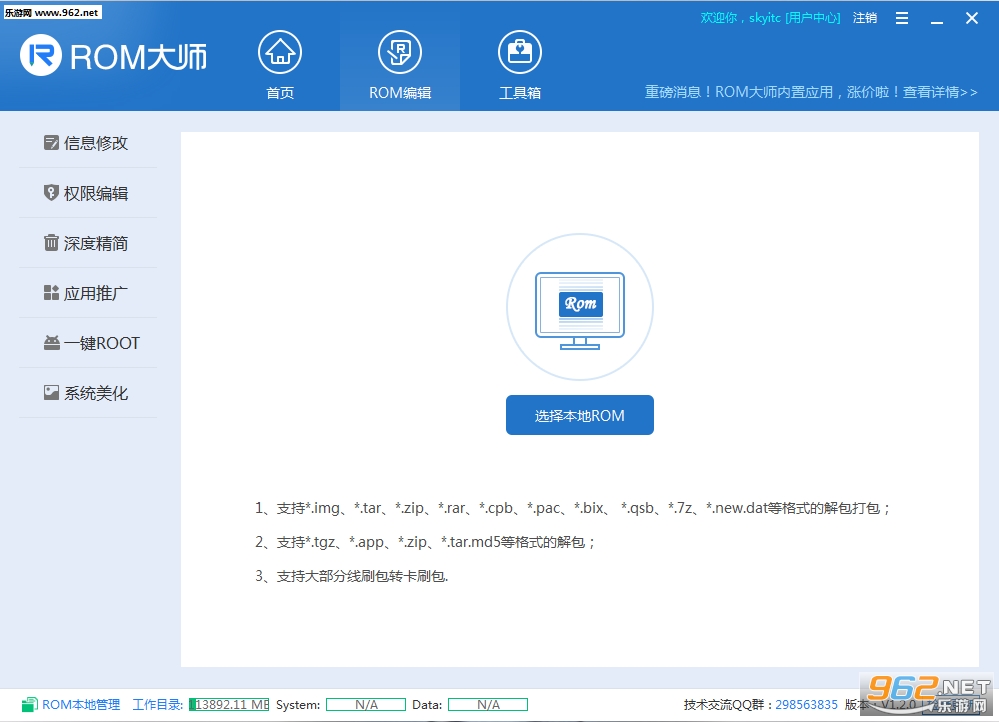Switch to the ROM编辑 tab label
Viewport: 999px width, 722px height.
(x=400, y=93)
